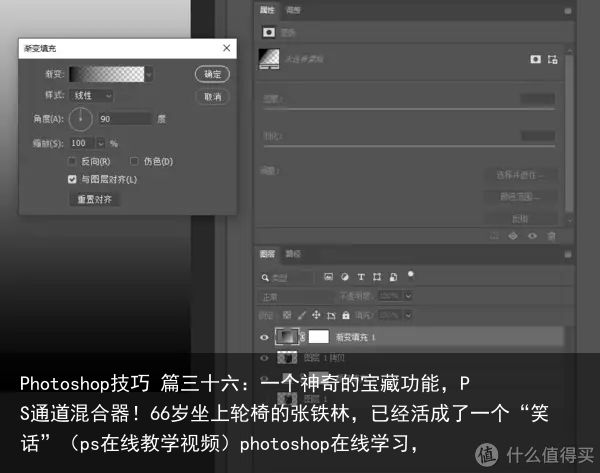The width and height of the screenshot is (600, 473).
Task: Filter layers by type (T) icon
Action: pyautogui.click(x=360, y=277)
